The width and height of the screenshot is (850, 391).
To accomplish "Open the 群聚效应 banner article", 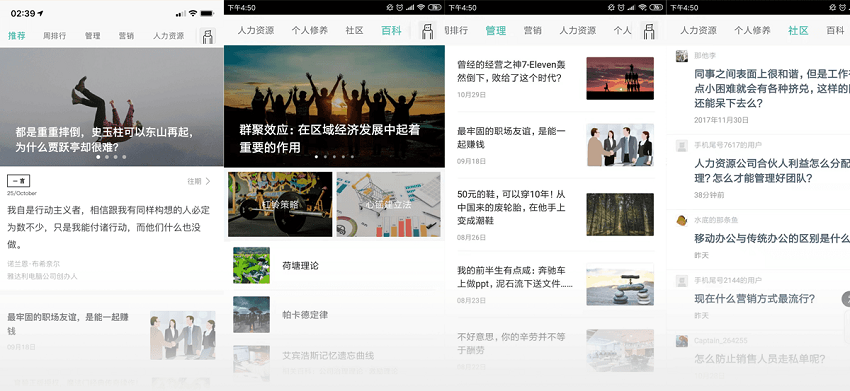I will pos(334,106).
